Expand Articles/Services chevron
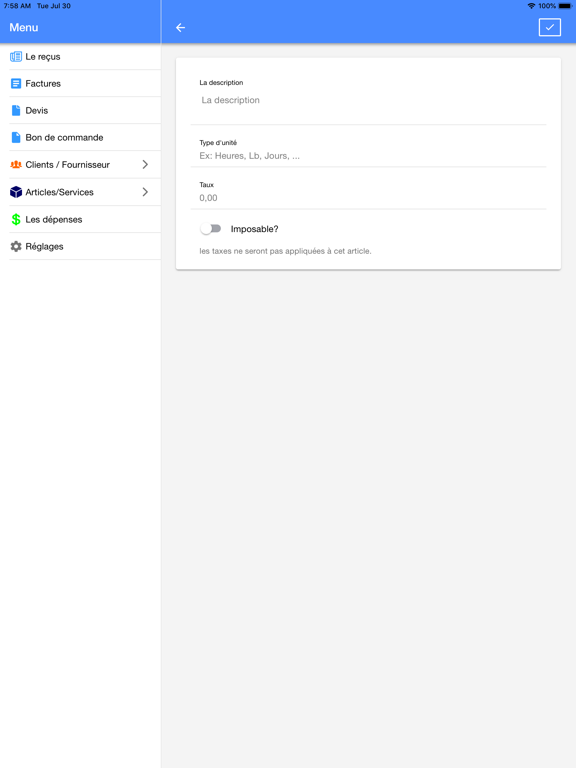Viewport: 576px width, 768px height. pos(145,192)
